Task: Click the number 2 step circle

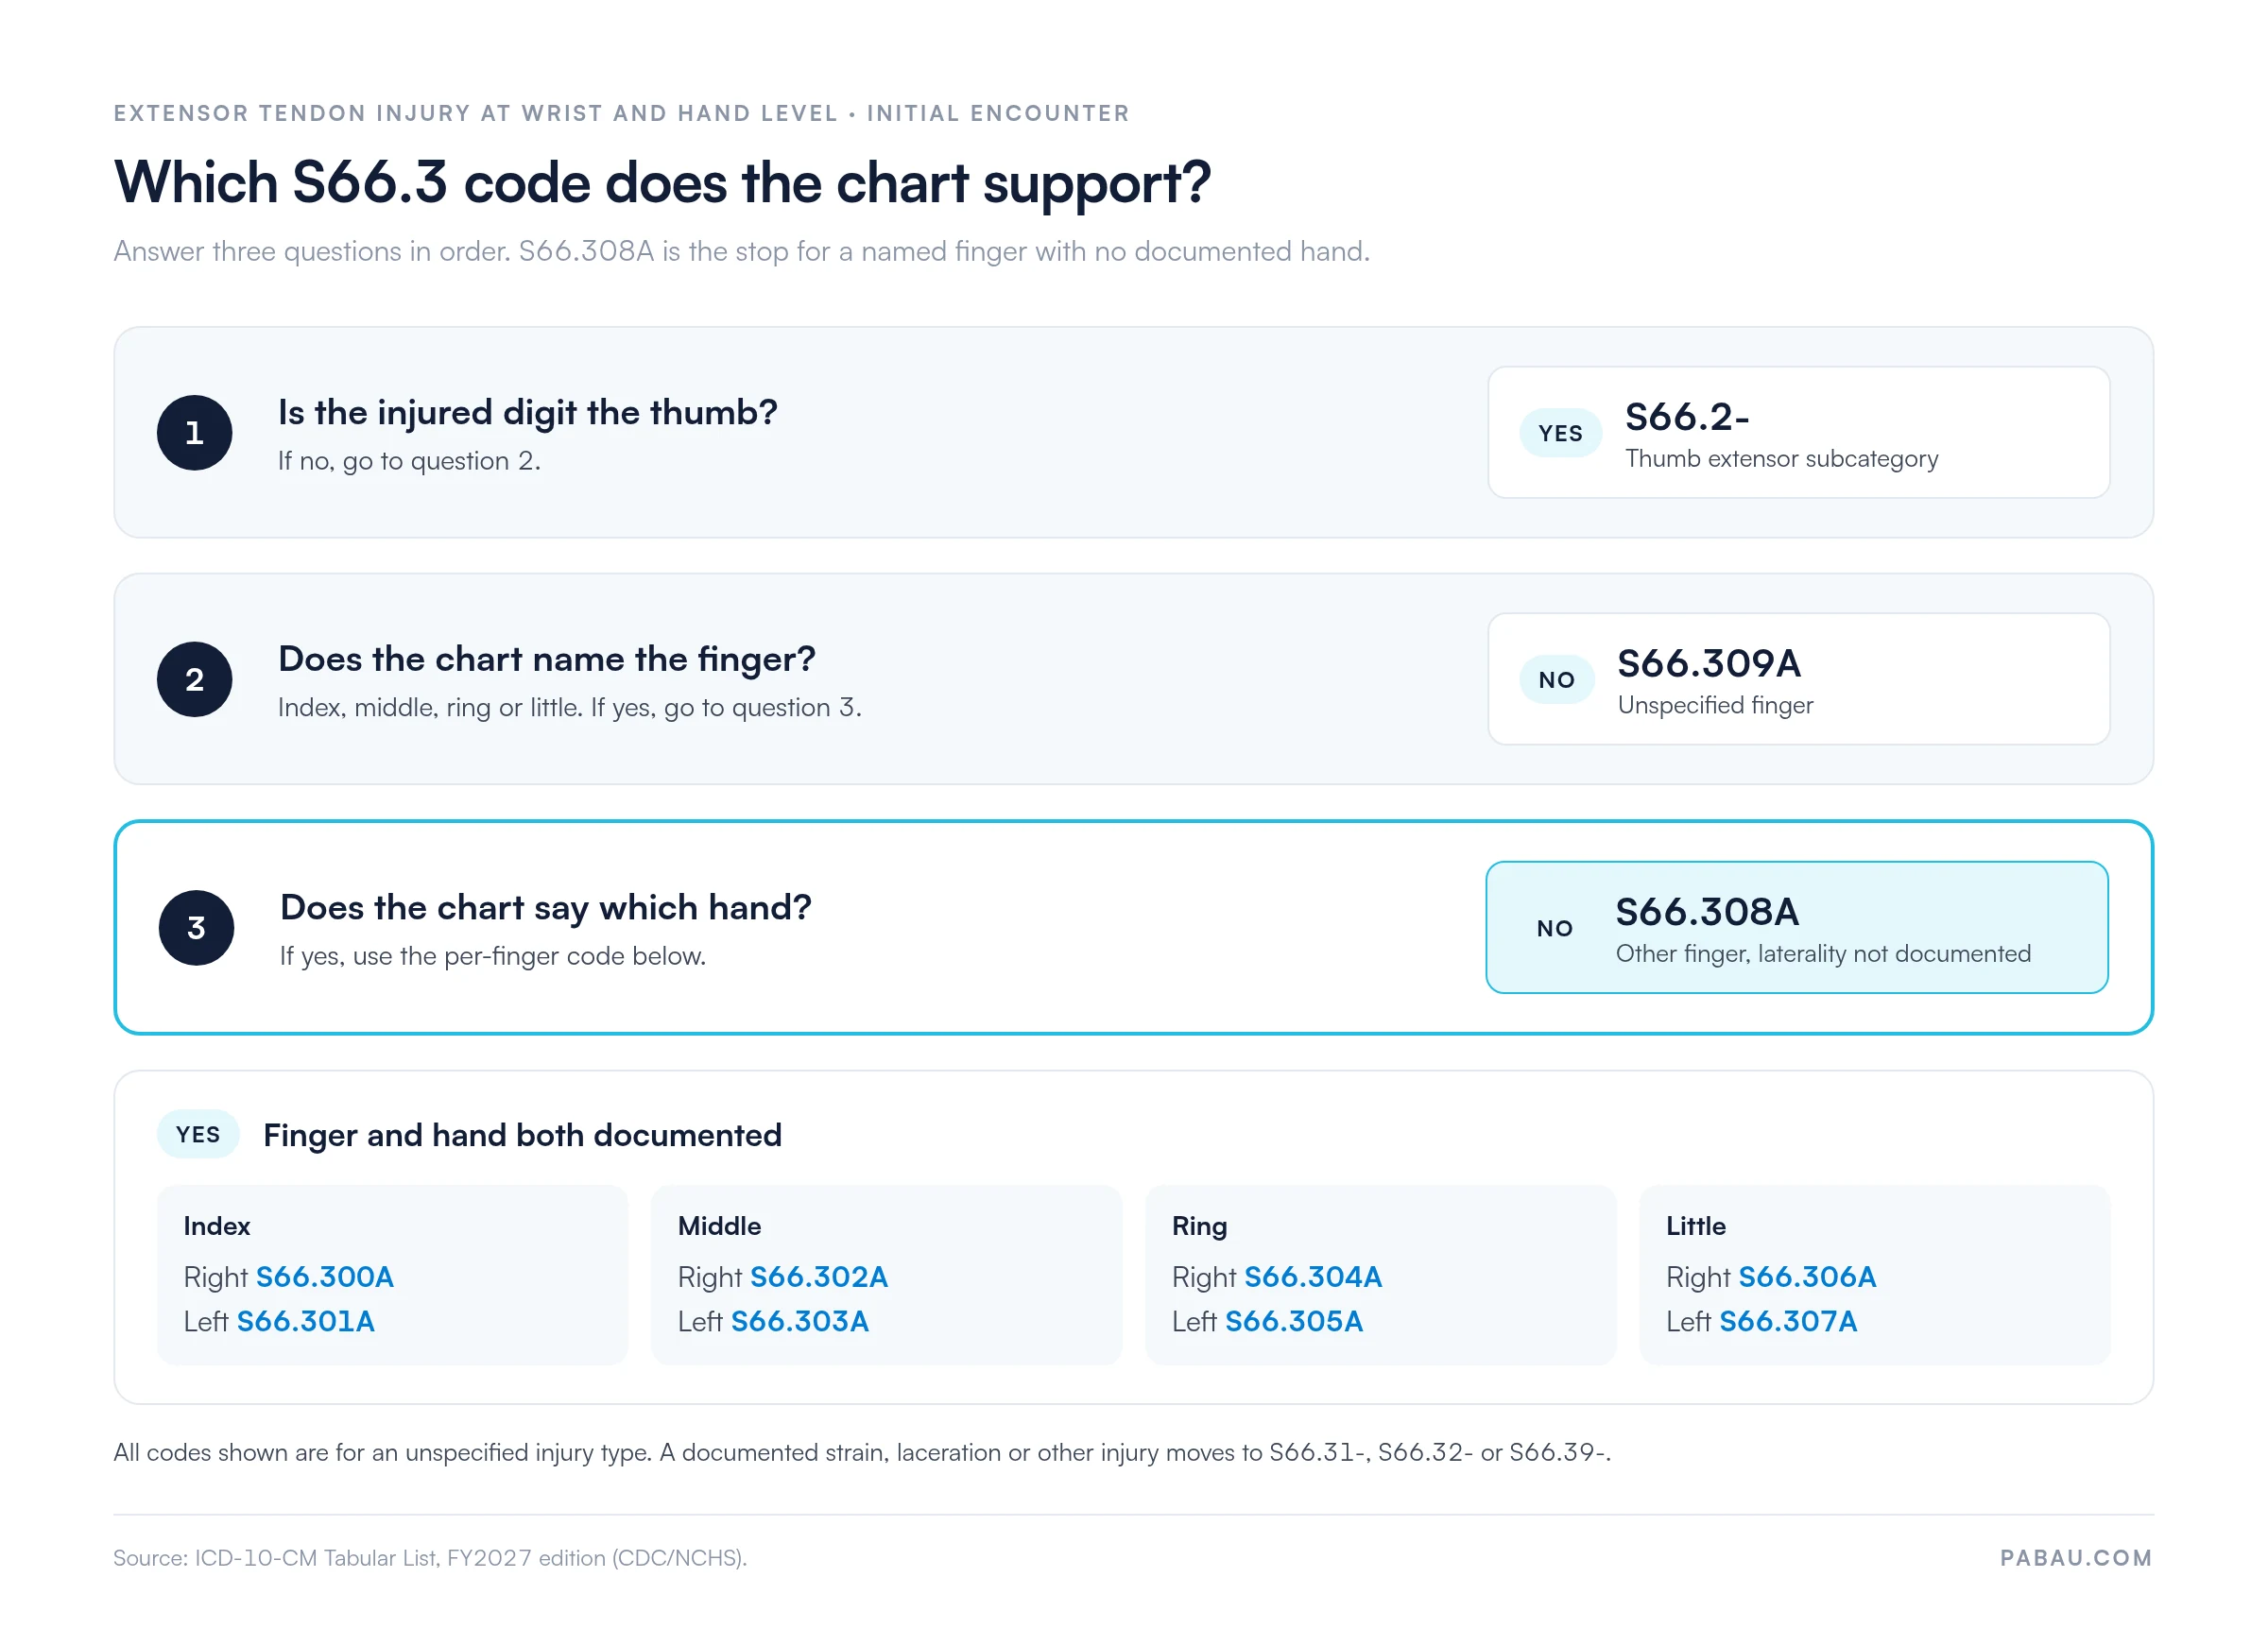Action: [194, 679]
